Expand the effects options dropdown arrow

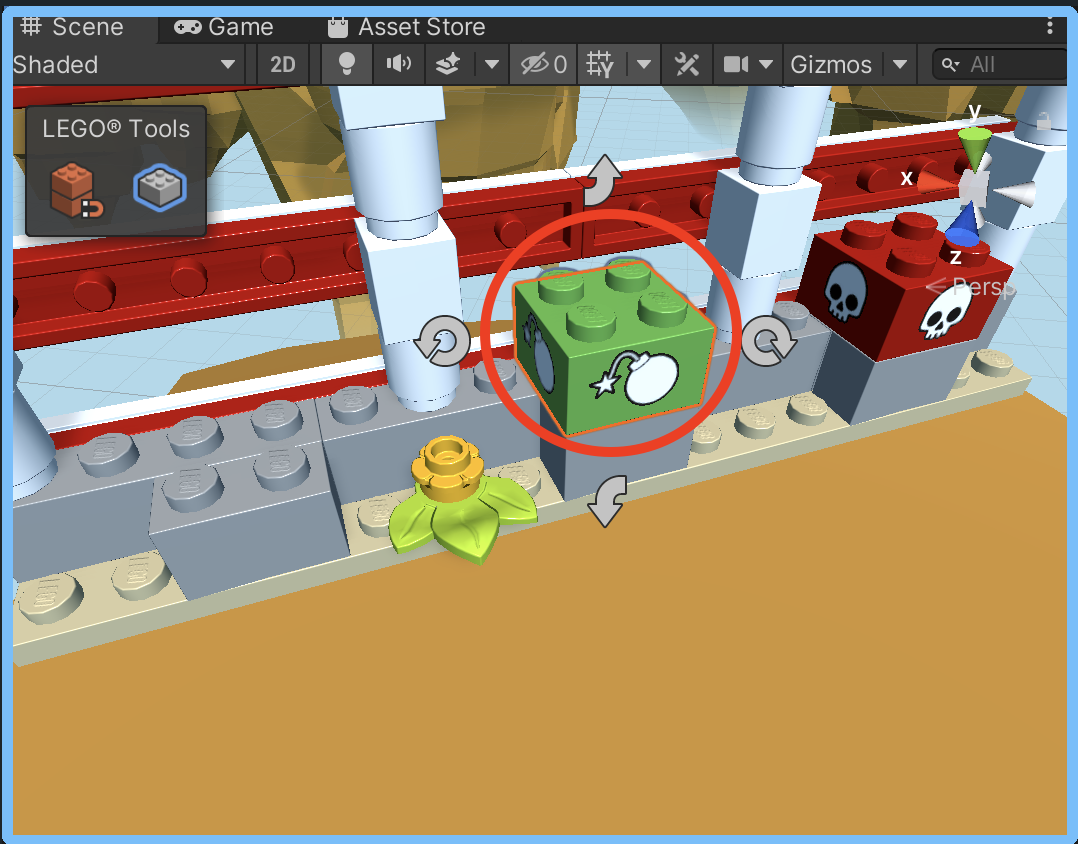(x=492, y=65)
